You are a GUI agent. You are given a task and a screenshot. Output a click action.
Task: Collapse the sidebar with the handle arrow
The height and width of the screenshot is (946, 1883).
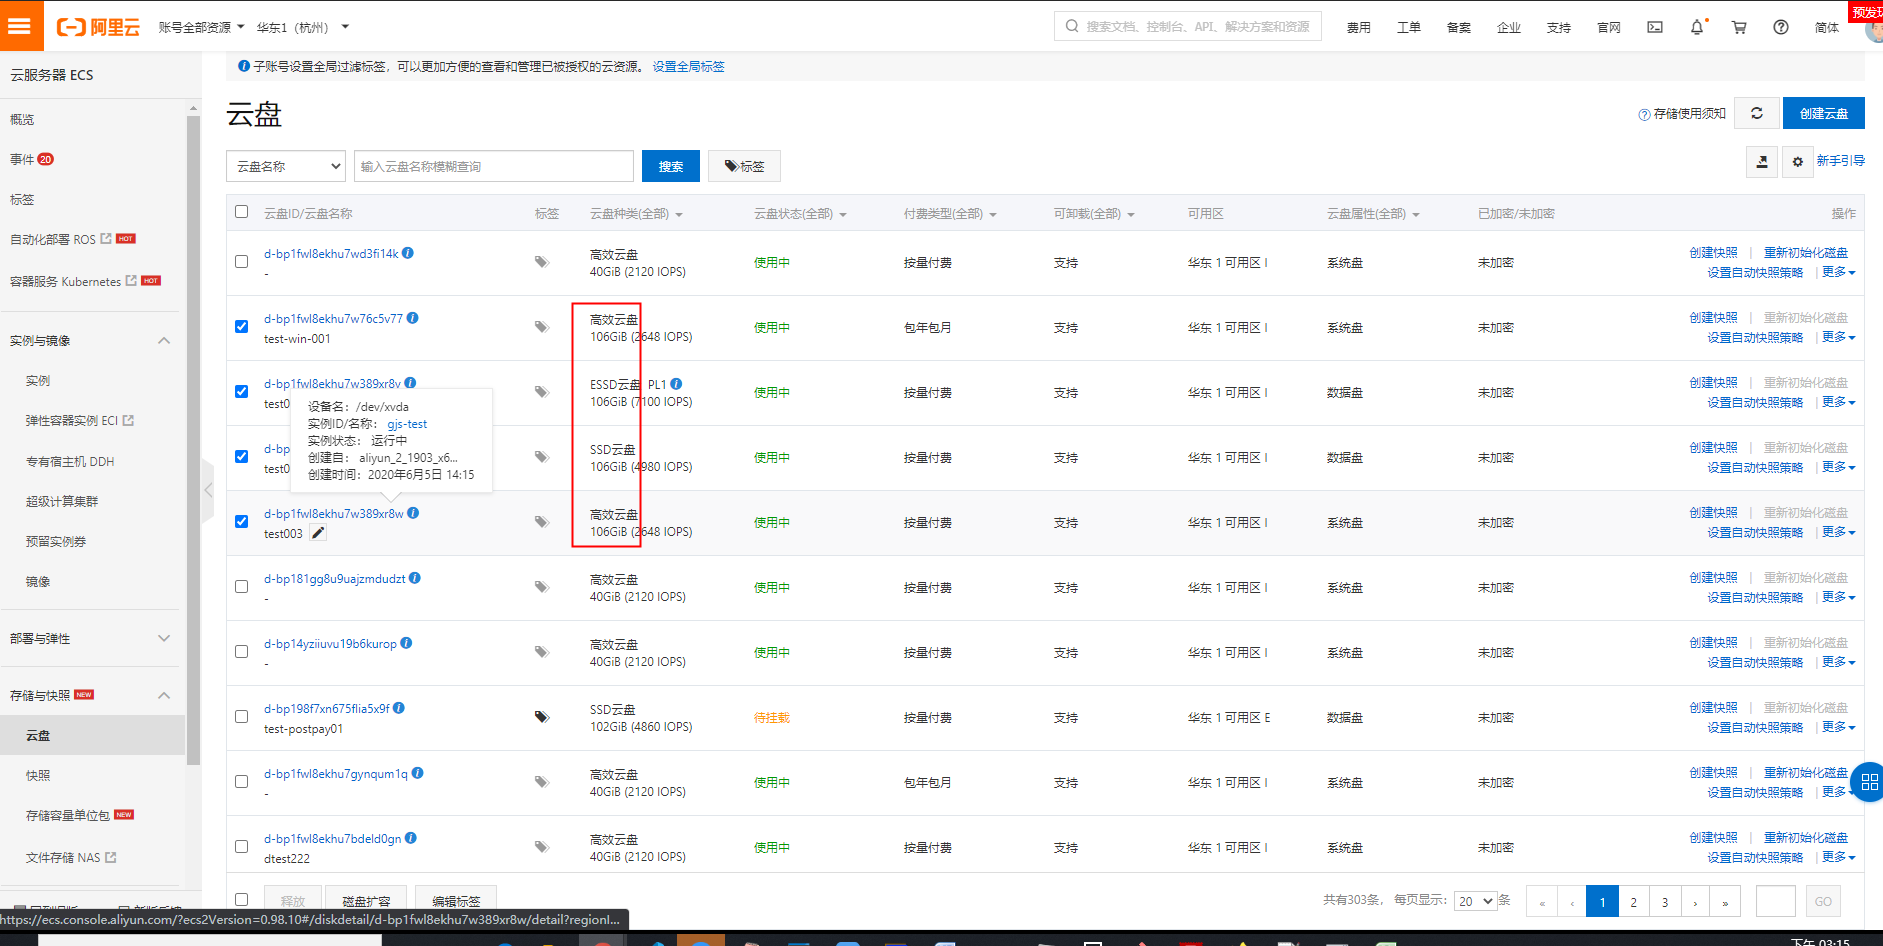pyautogui.click(x=207, y=490)
